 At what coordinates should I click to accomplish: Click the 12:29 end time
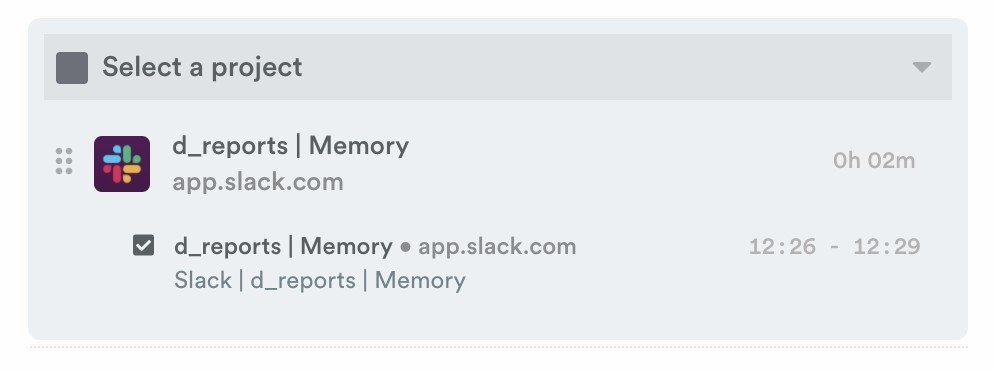tap(886, 246)
